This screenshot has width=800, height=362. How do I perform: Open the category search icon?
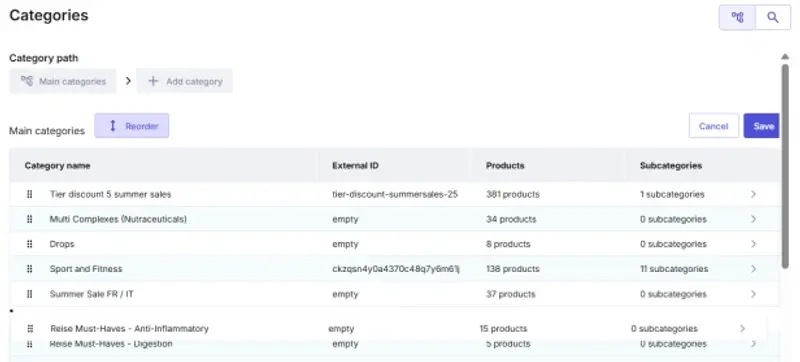773,18
